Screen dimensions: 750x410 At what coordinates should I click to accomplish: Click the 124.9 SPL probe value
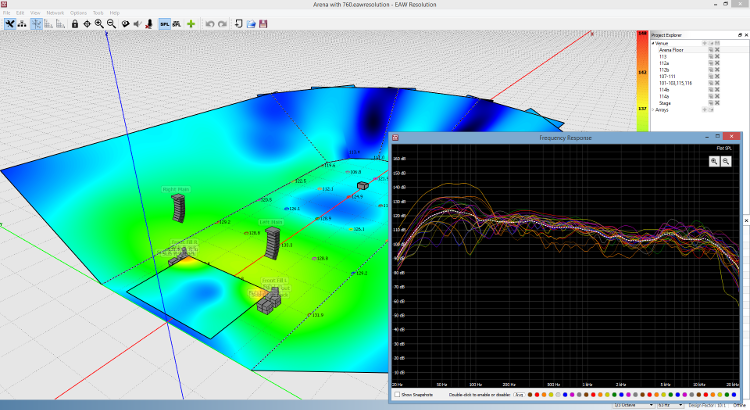coord(357,197)
